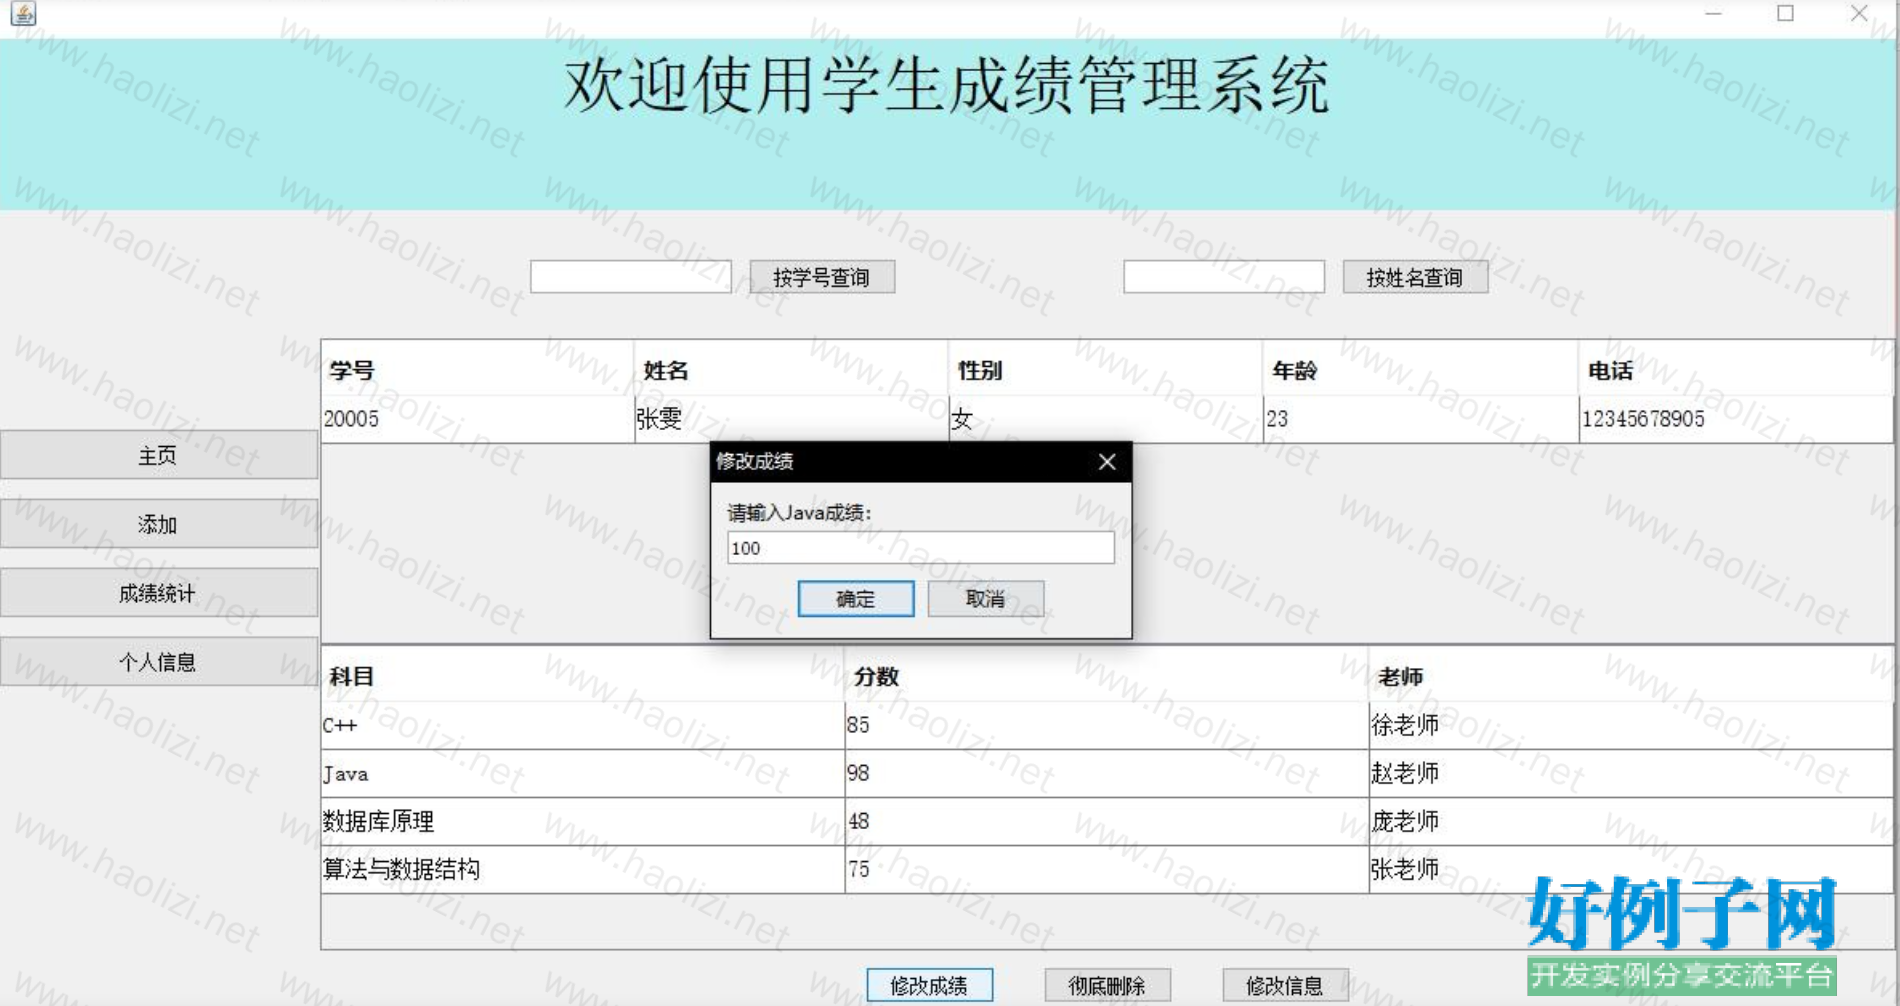Close the 修改成绩 dialog
Viewport: 1900px width, 1006px height.
click(1106, 462)
